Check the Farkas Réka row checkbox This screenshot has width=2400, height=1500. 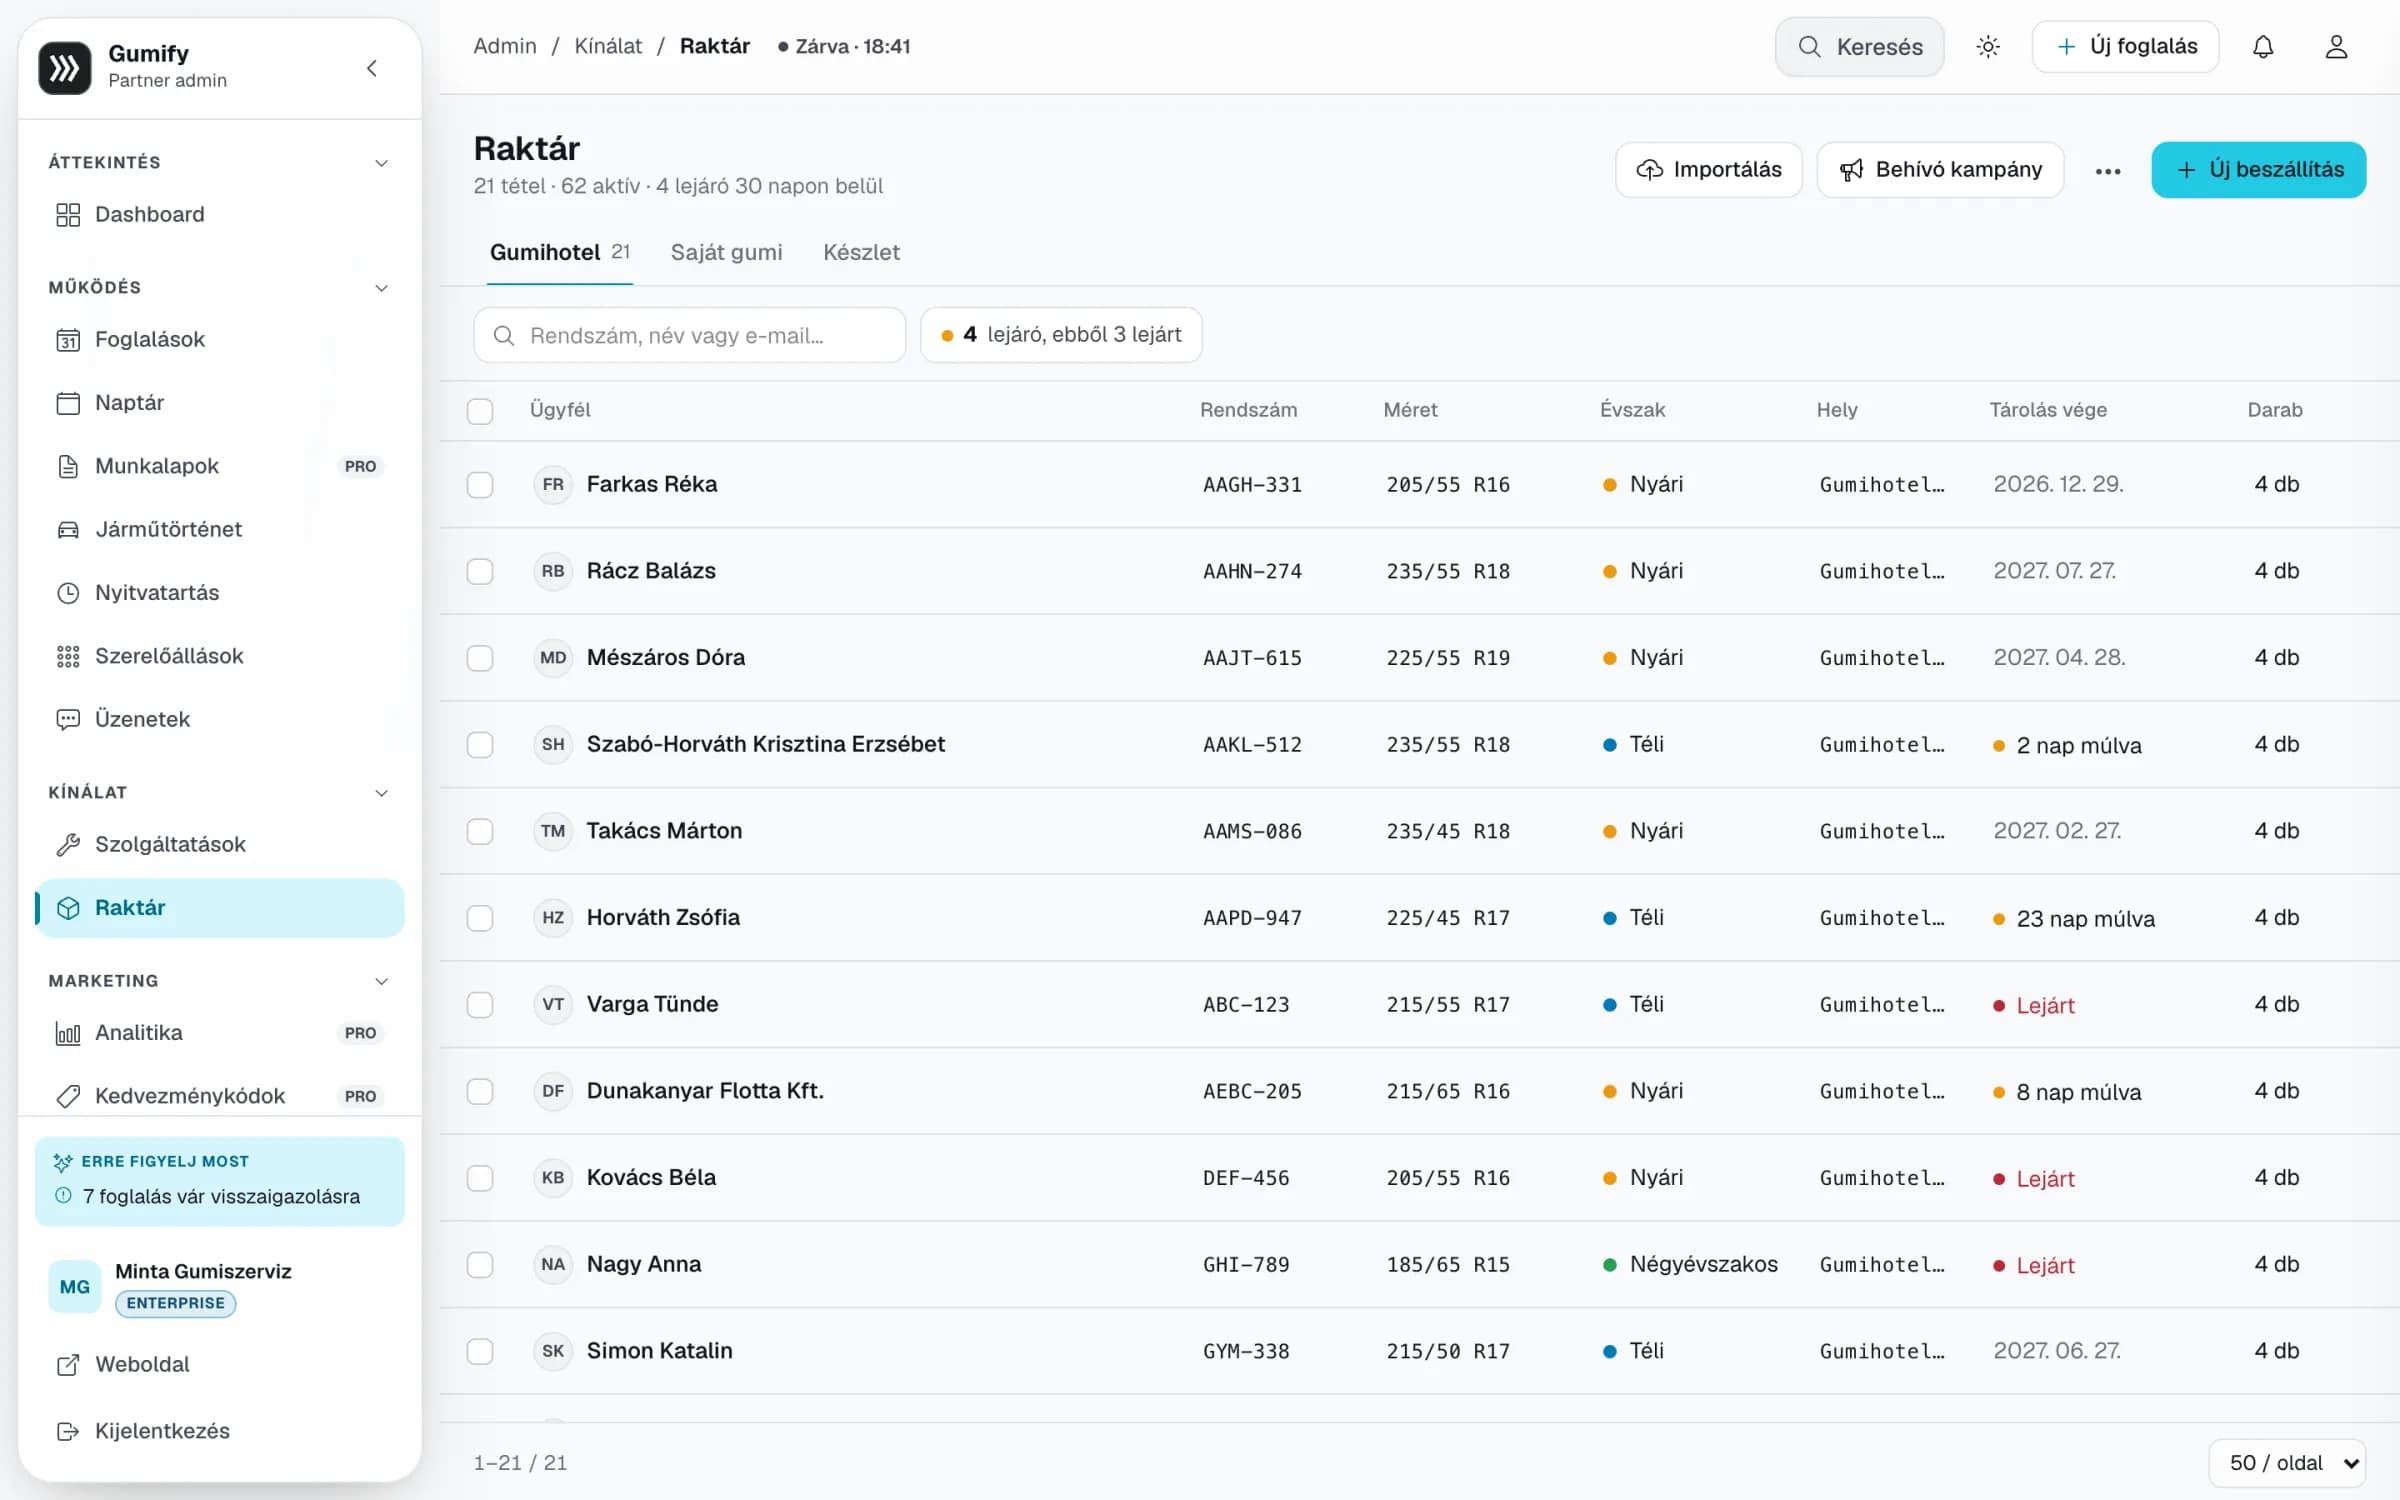coord(480,485)
